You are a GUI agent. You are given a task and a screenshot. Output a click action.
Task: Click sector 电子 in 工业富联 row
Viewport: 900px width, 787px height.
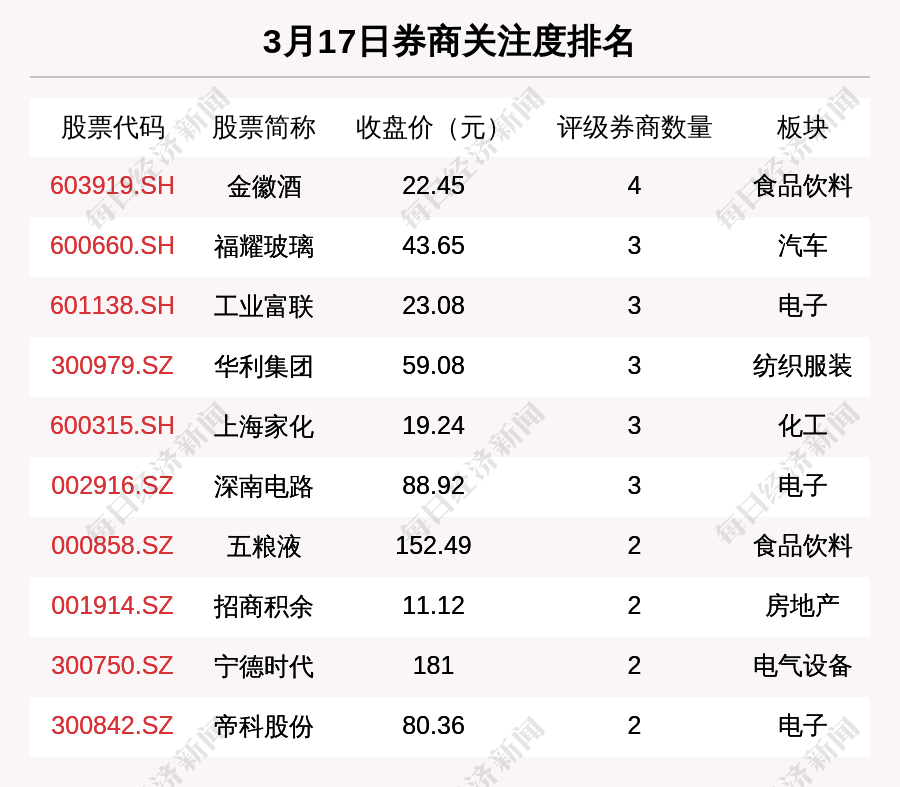(802, 306)
